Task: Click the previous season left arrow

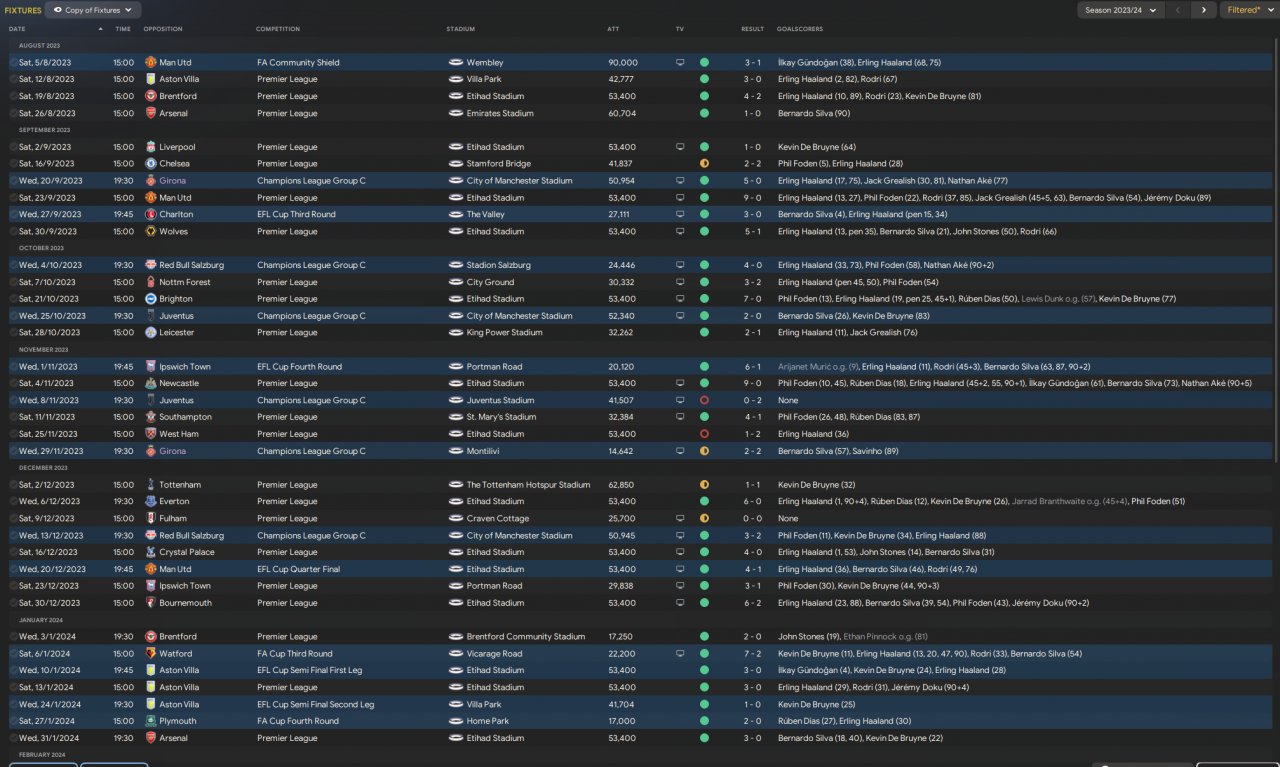Action: [1178, 10]
